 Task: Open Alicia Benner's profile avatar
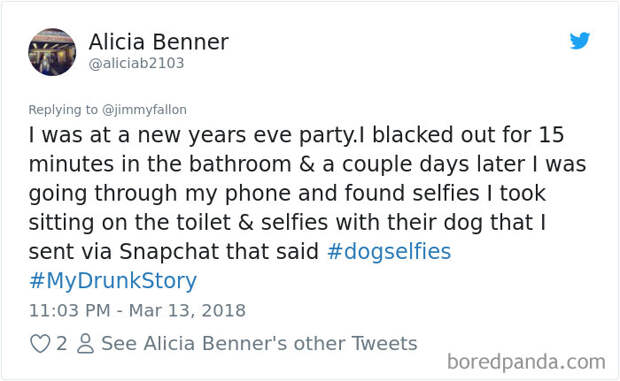pos(52,52)
